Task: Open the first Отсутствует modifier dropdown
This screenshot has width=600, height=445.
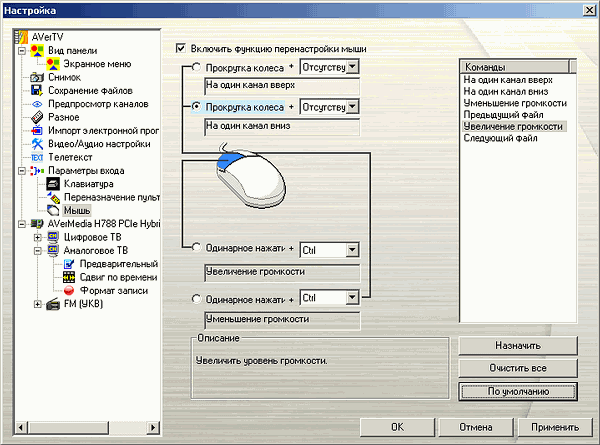Action: tap(352, 68)
